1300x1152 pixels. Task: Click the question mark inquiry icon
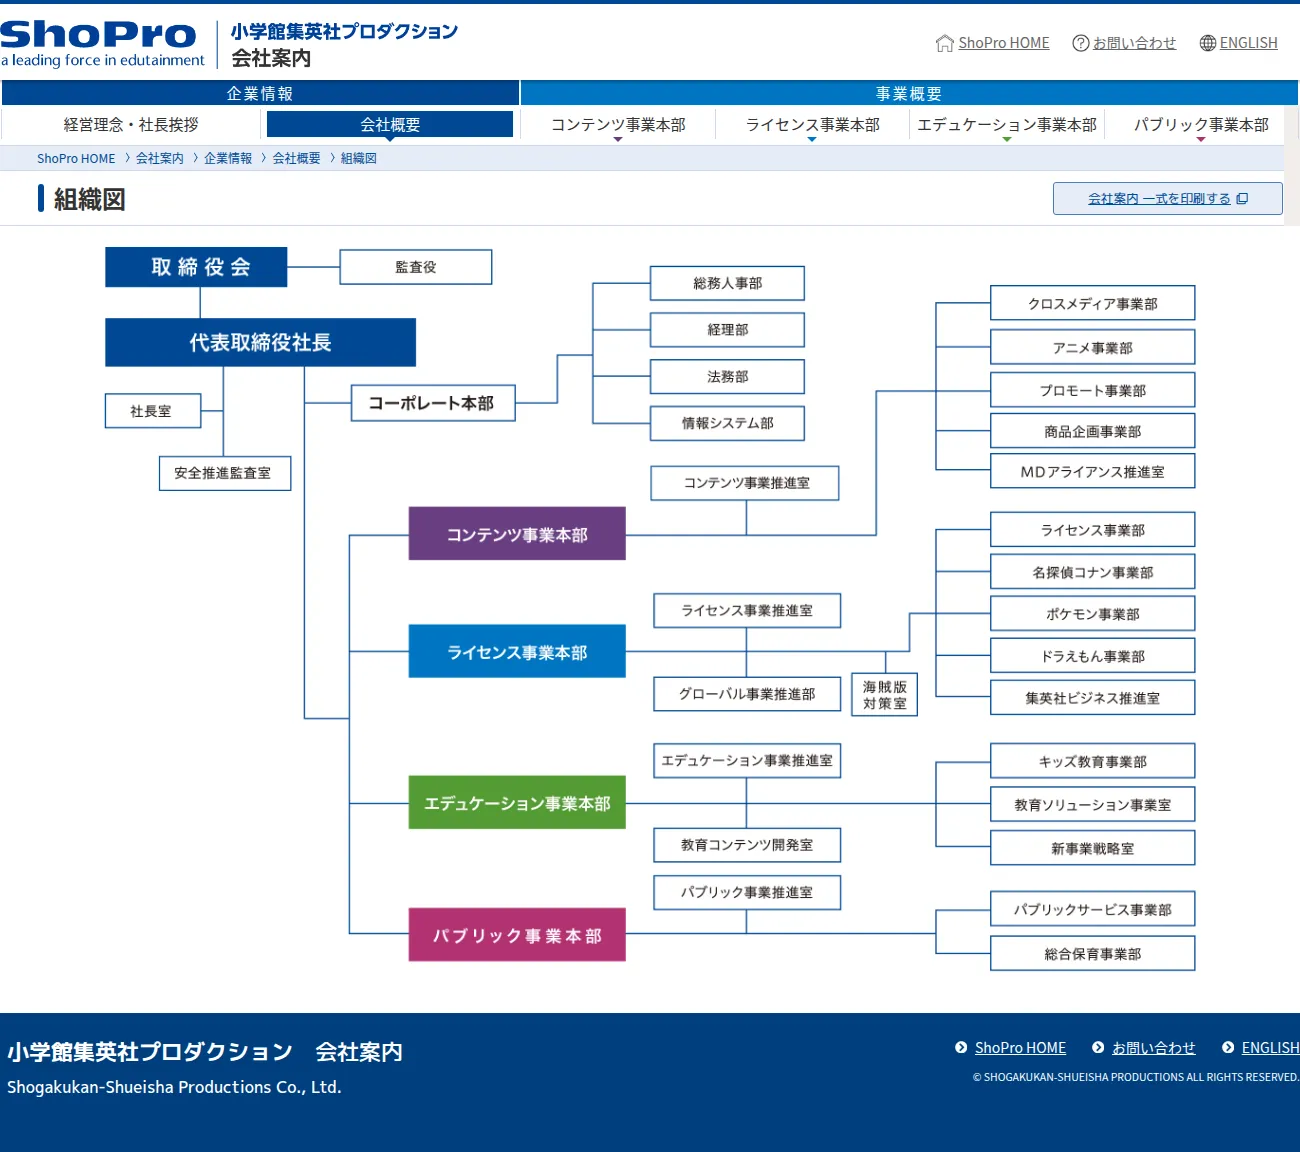pos(1080,43)
